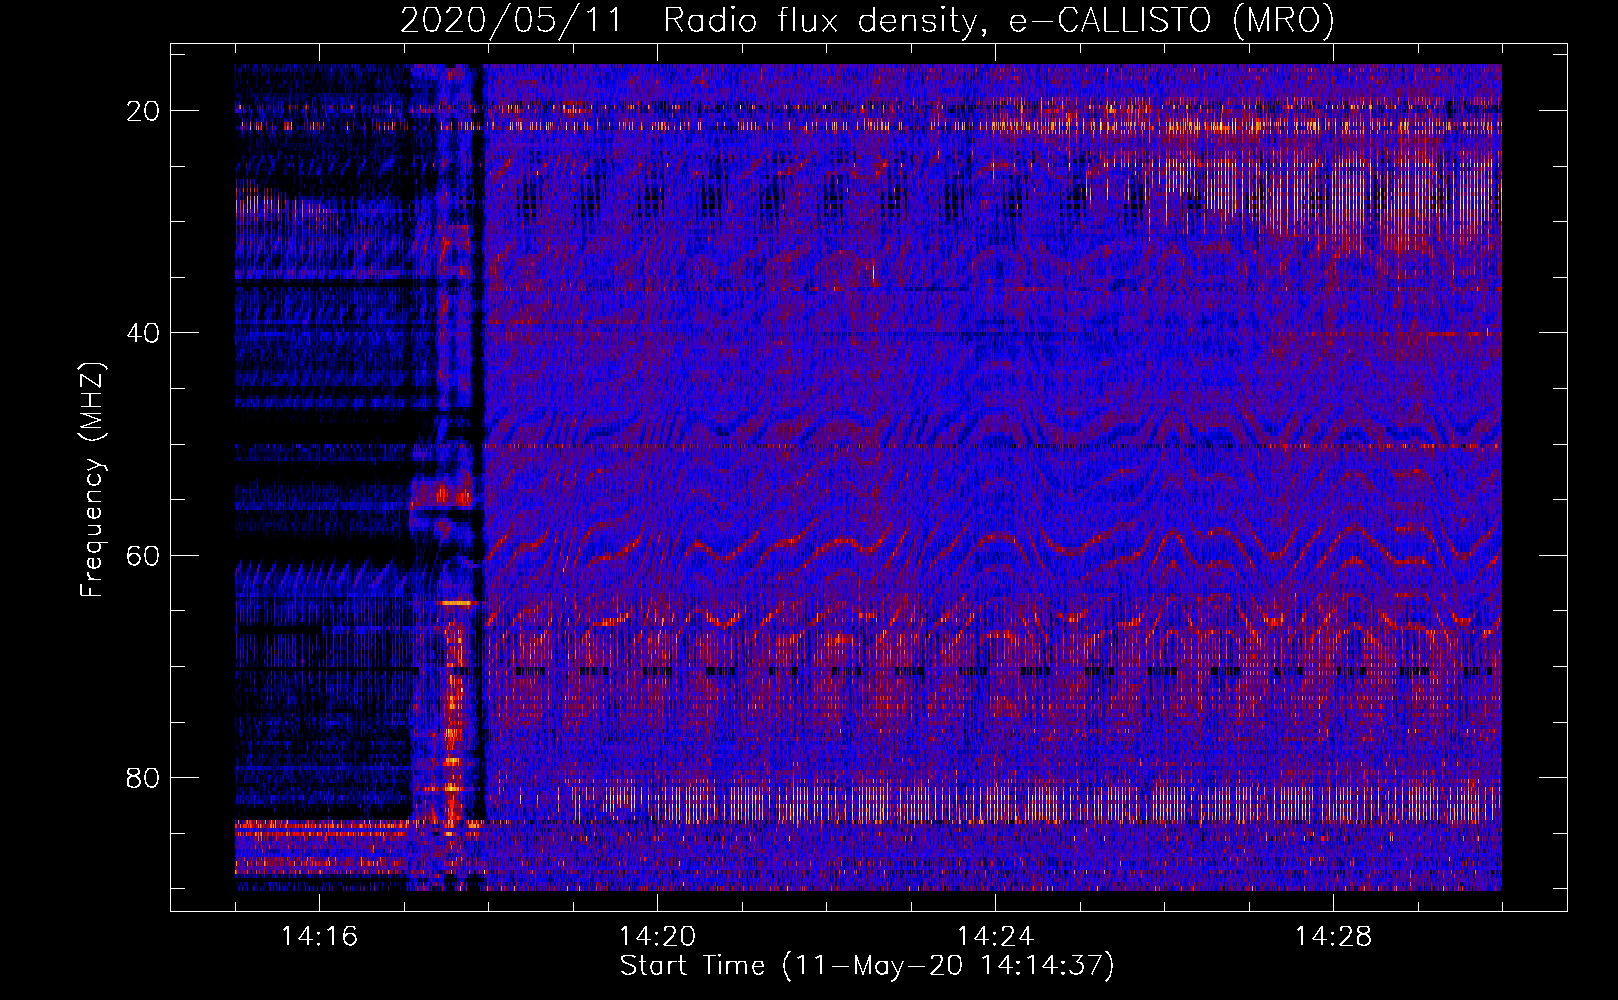The height and width of the screenshot is (1000, 1618).
Task: Click the time tick label 14:16
Action: pos(319,937)
